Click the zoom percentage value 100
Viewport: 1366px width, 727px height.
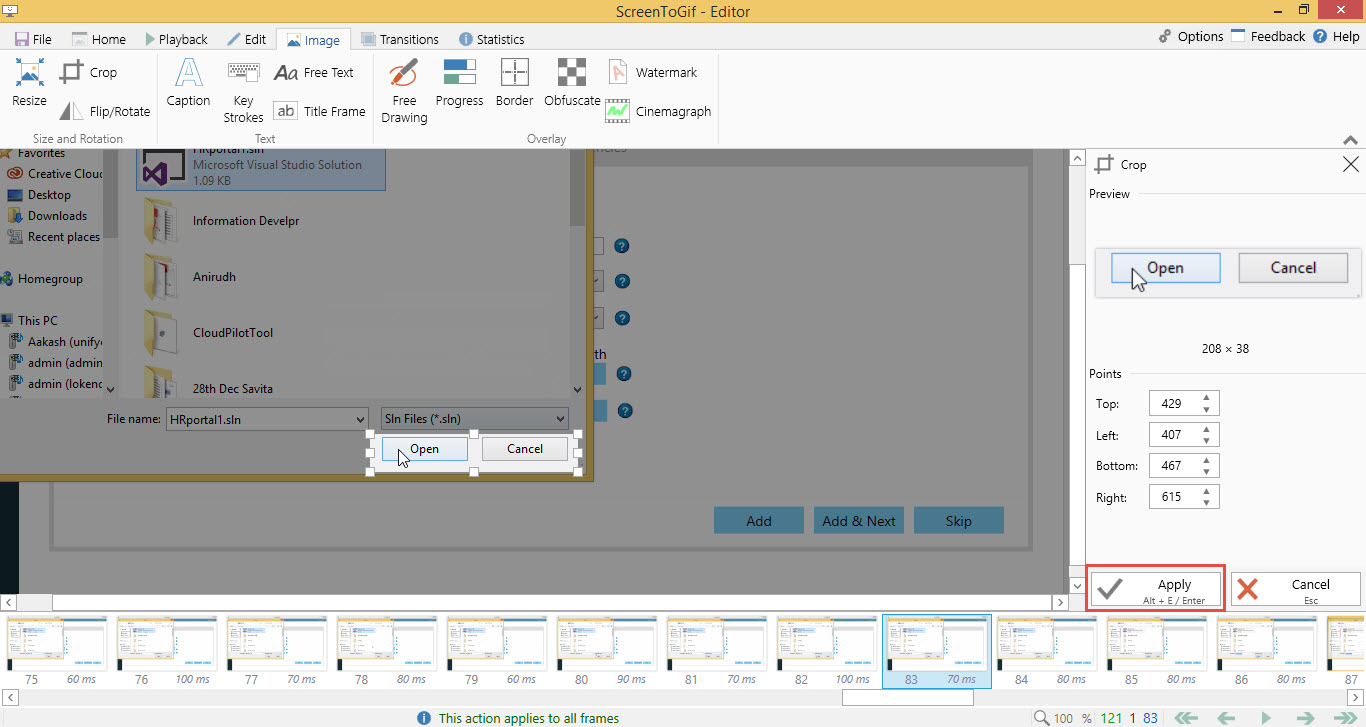[1065, 718]
